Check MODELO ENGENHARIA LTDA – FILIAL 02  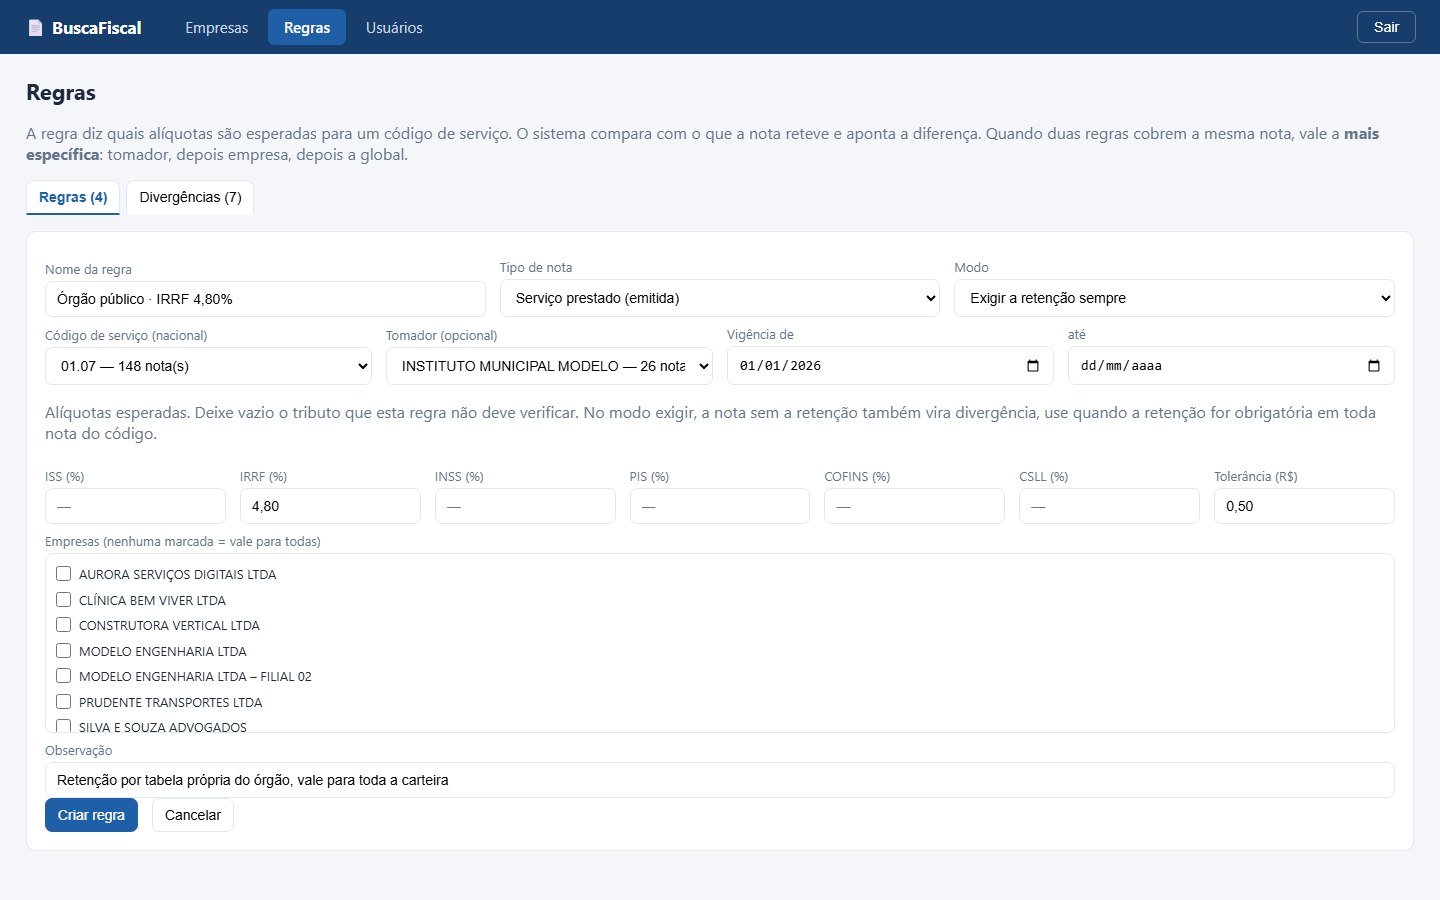coord(64,676)
